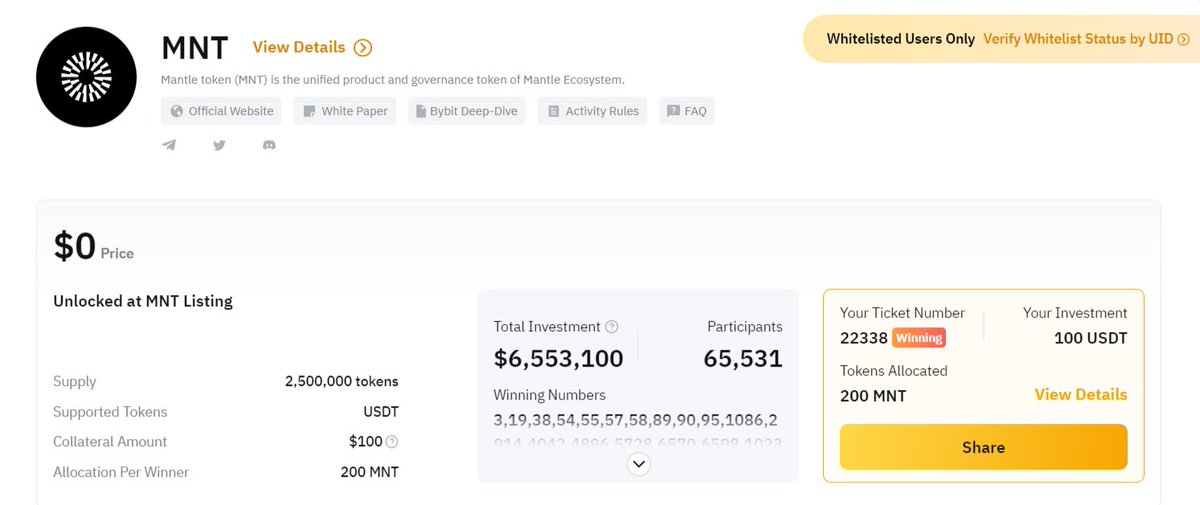Click the Supply row label
Viewport: 1200px width, 505px height.
click(x=75, y=381)
